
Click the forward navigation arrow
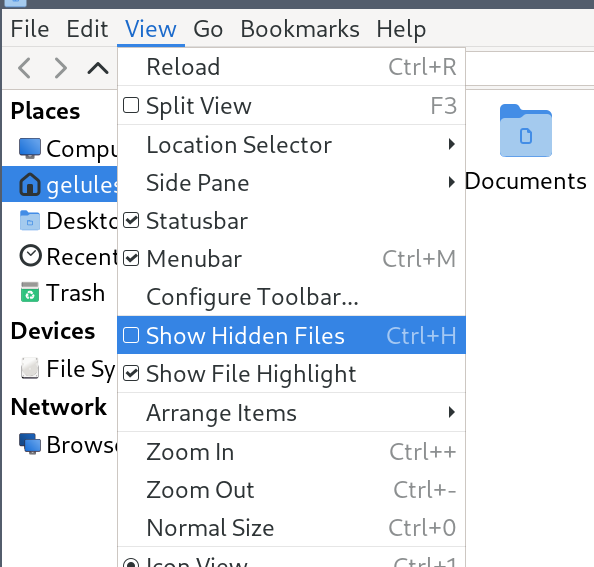[61, 68]
